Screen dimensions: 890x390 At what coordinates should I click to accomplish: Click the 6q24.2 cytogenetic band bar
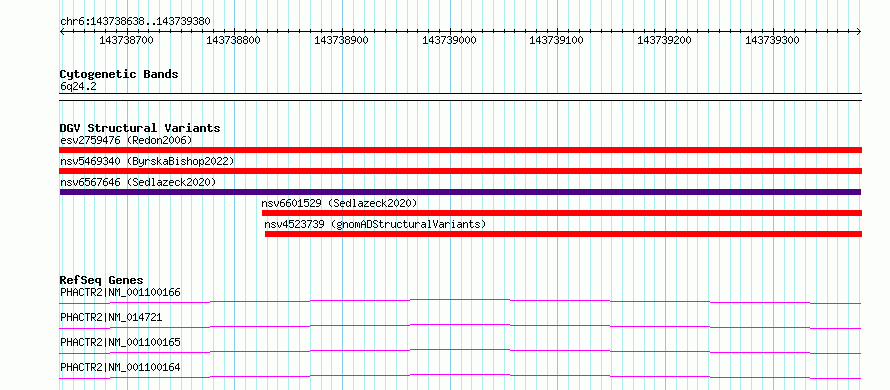coord(461,97)
